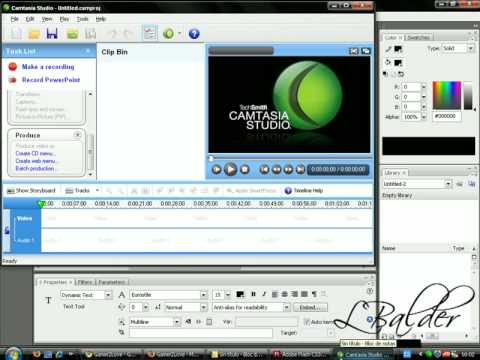This screenshot has width=480, height=360.
Task: Toggle full screen preview icon
Action: pyautogui.click(x=353, y=51)
